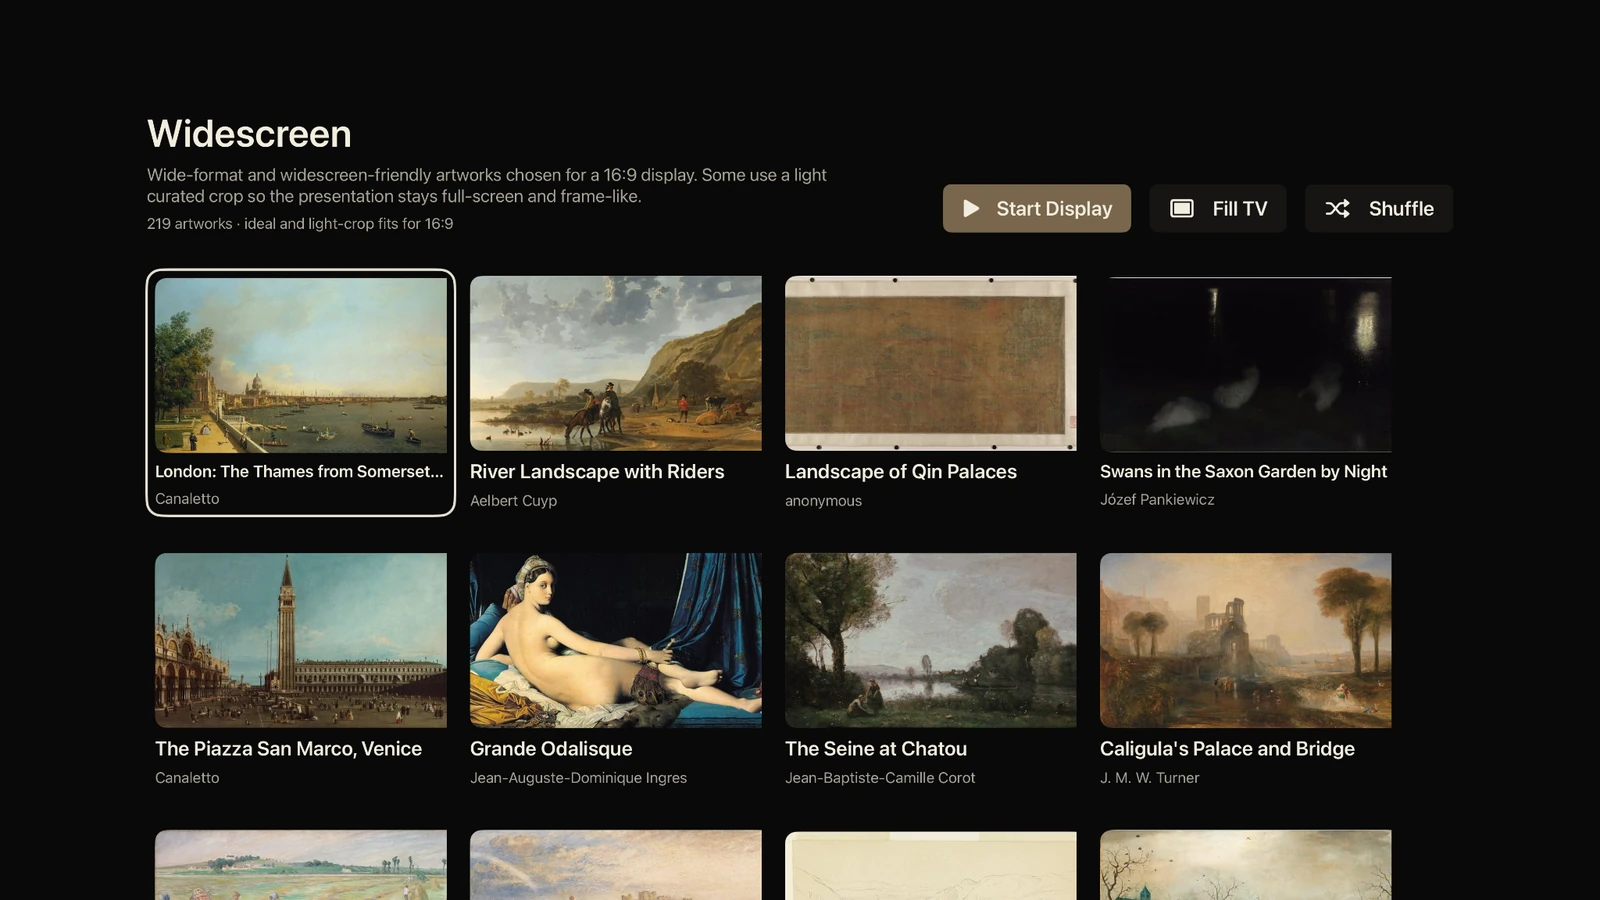The image size is (1600, 900).
Task: Click the Grande Odalisque title text
Action: 551,749
